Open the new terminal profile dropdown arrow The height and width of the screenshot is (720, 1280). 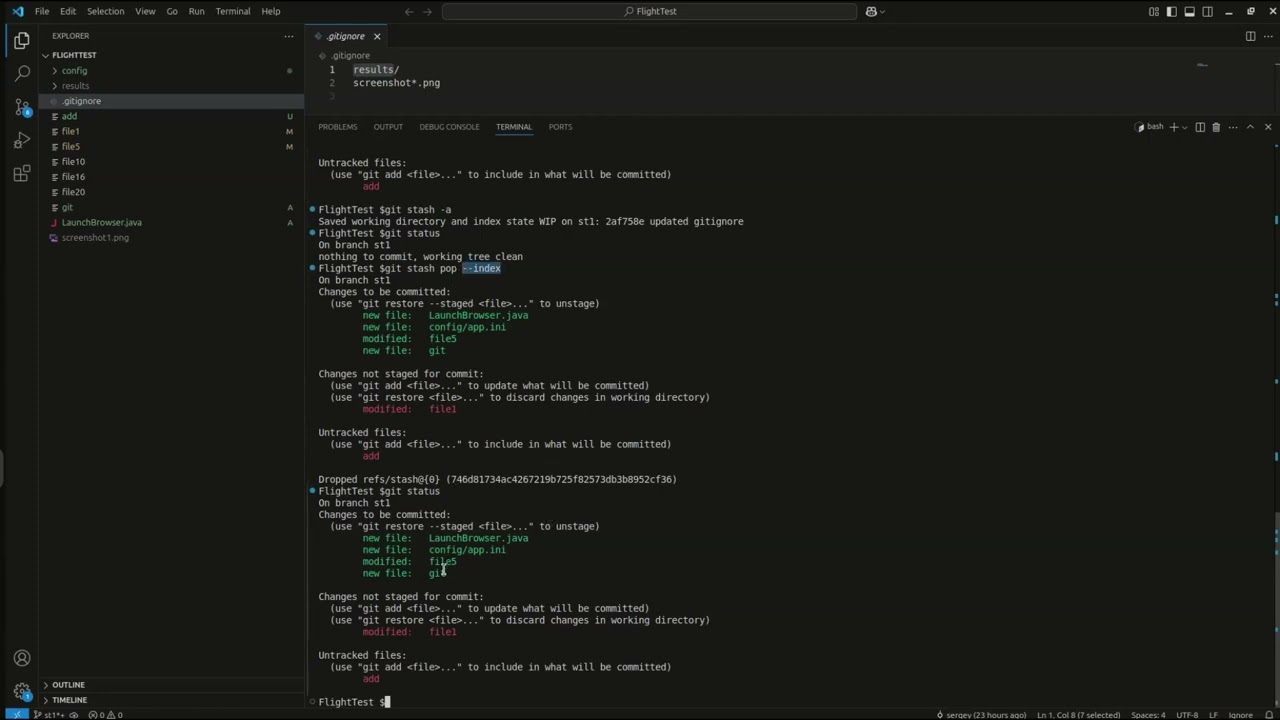click(x=1185, y=127)
